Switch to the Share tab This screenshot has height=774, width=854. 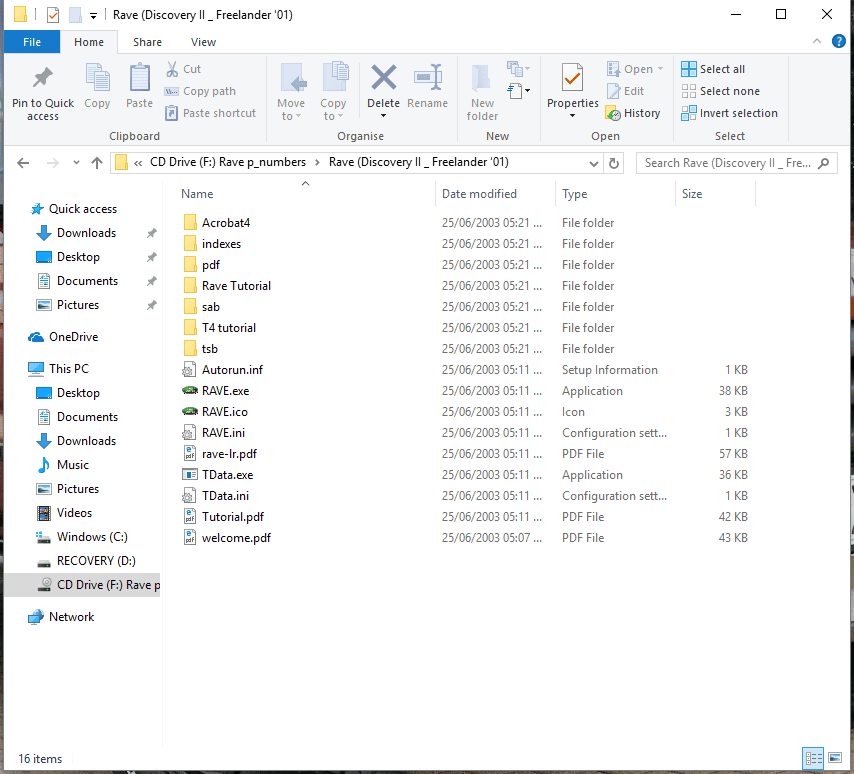coord(147,42)
